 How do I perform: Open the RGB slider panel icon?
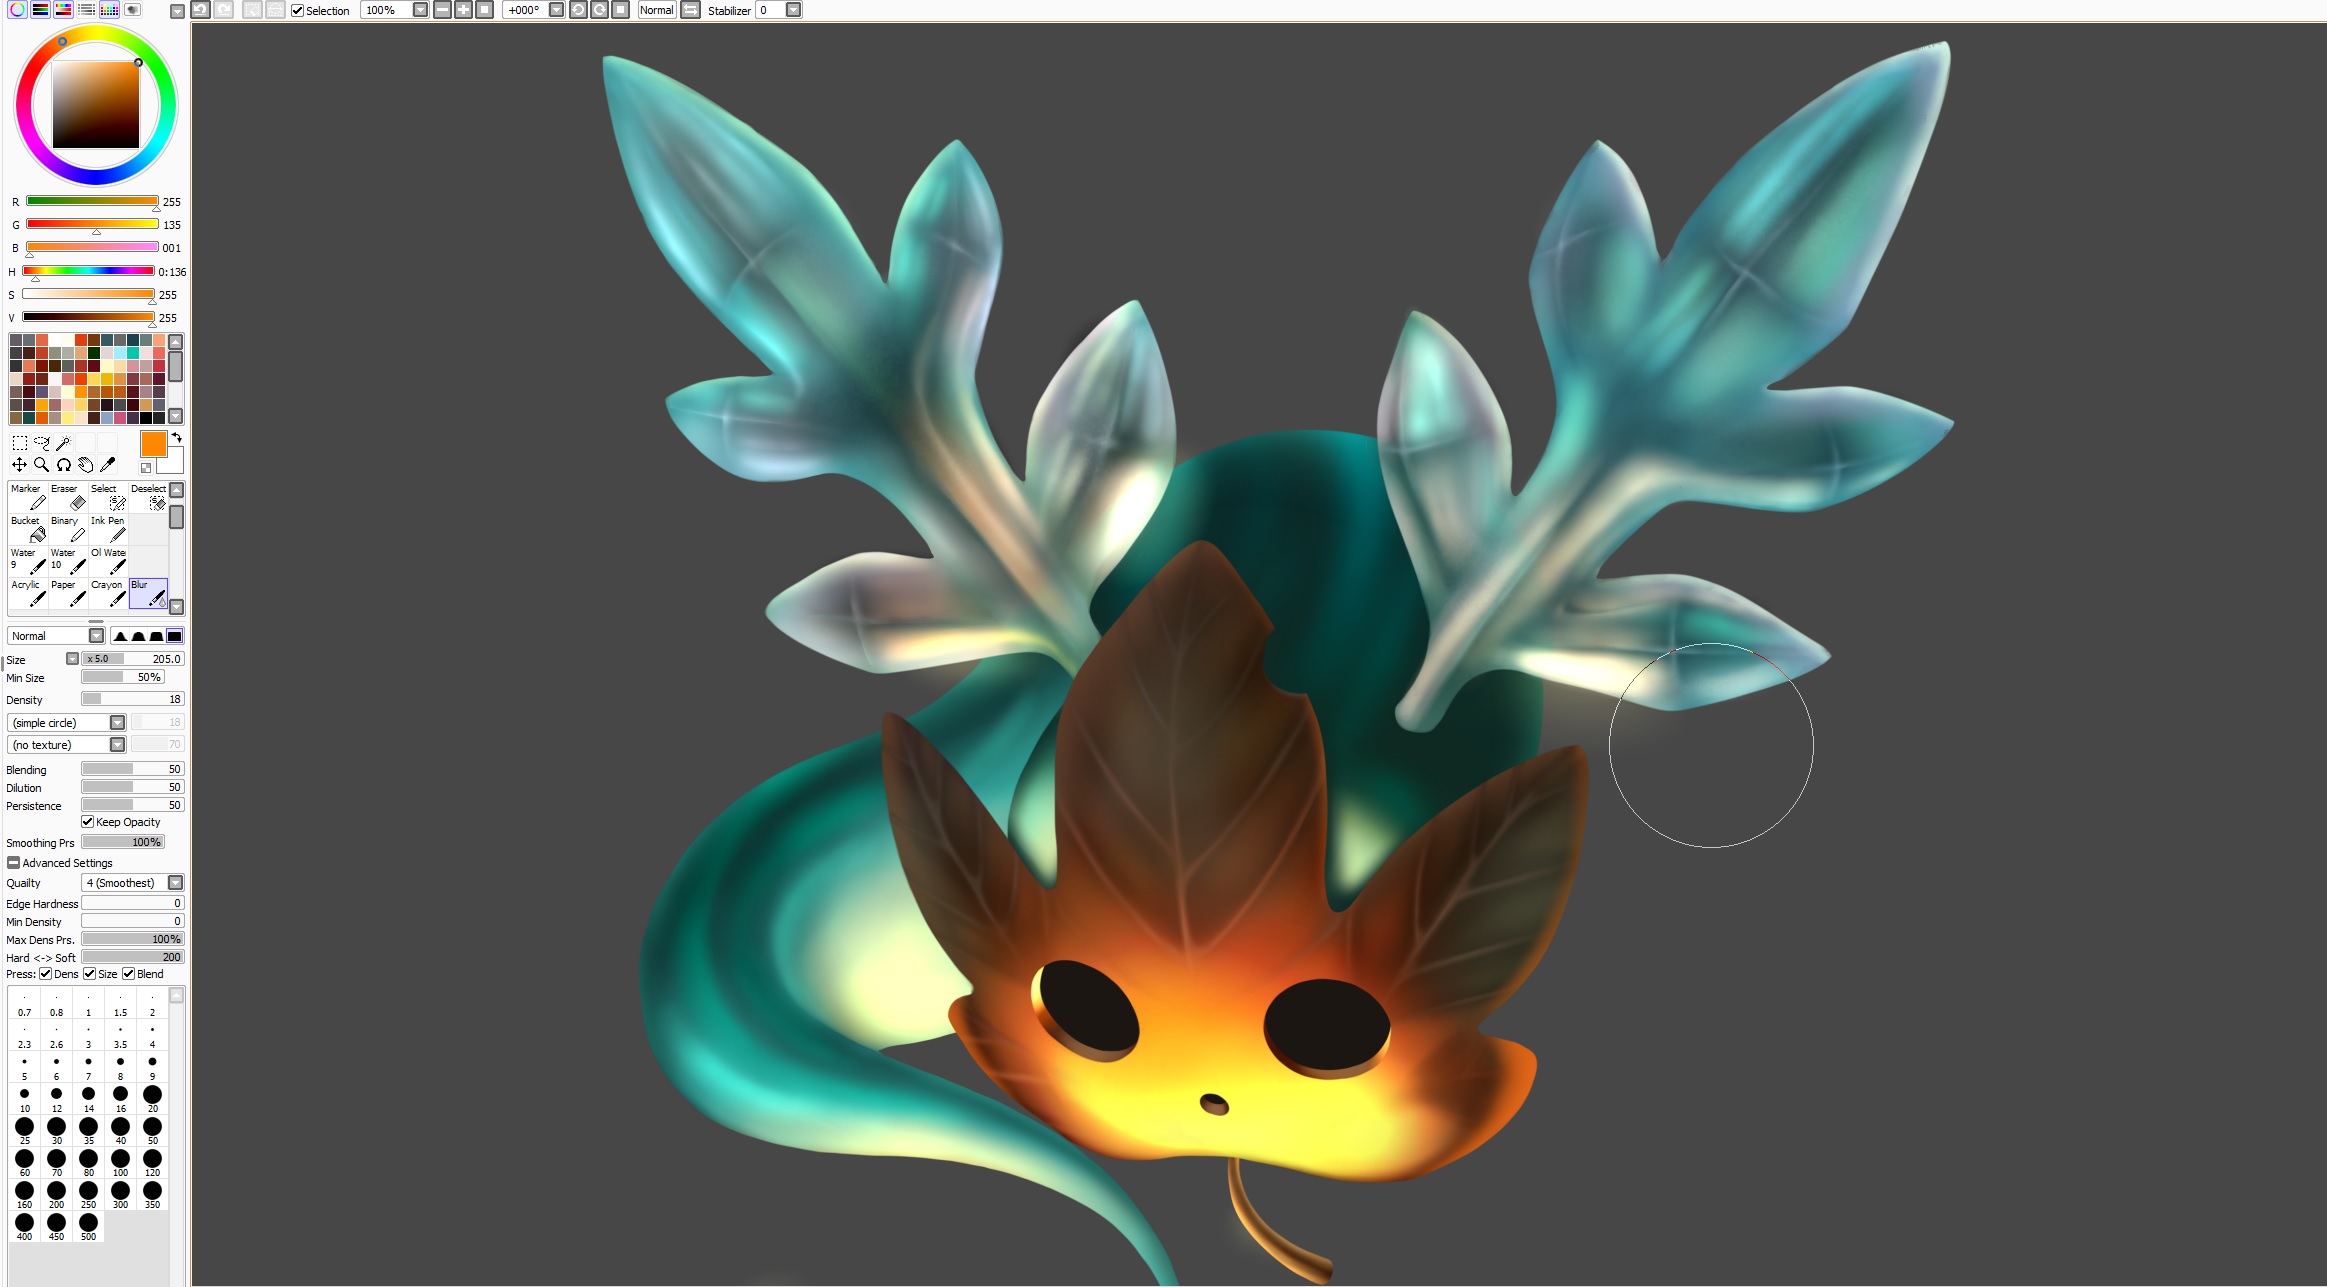pyautogui.click(x=41, y=10)
